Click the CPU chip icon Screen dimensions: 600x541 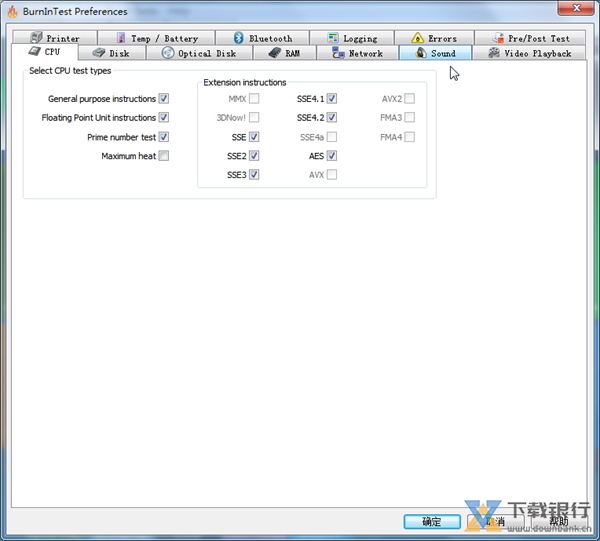pyautogui.click(x=34, y=51)
